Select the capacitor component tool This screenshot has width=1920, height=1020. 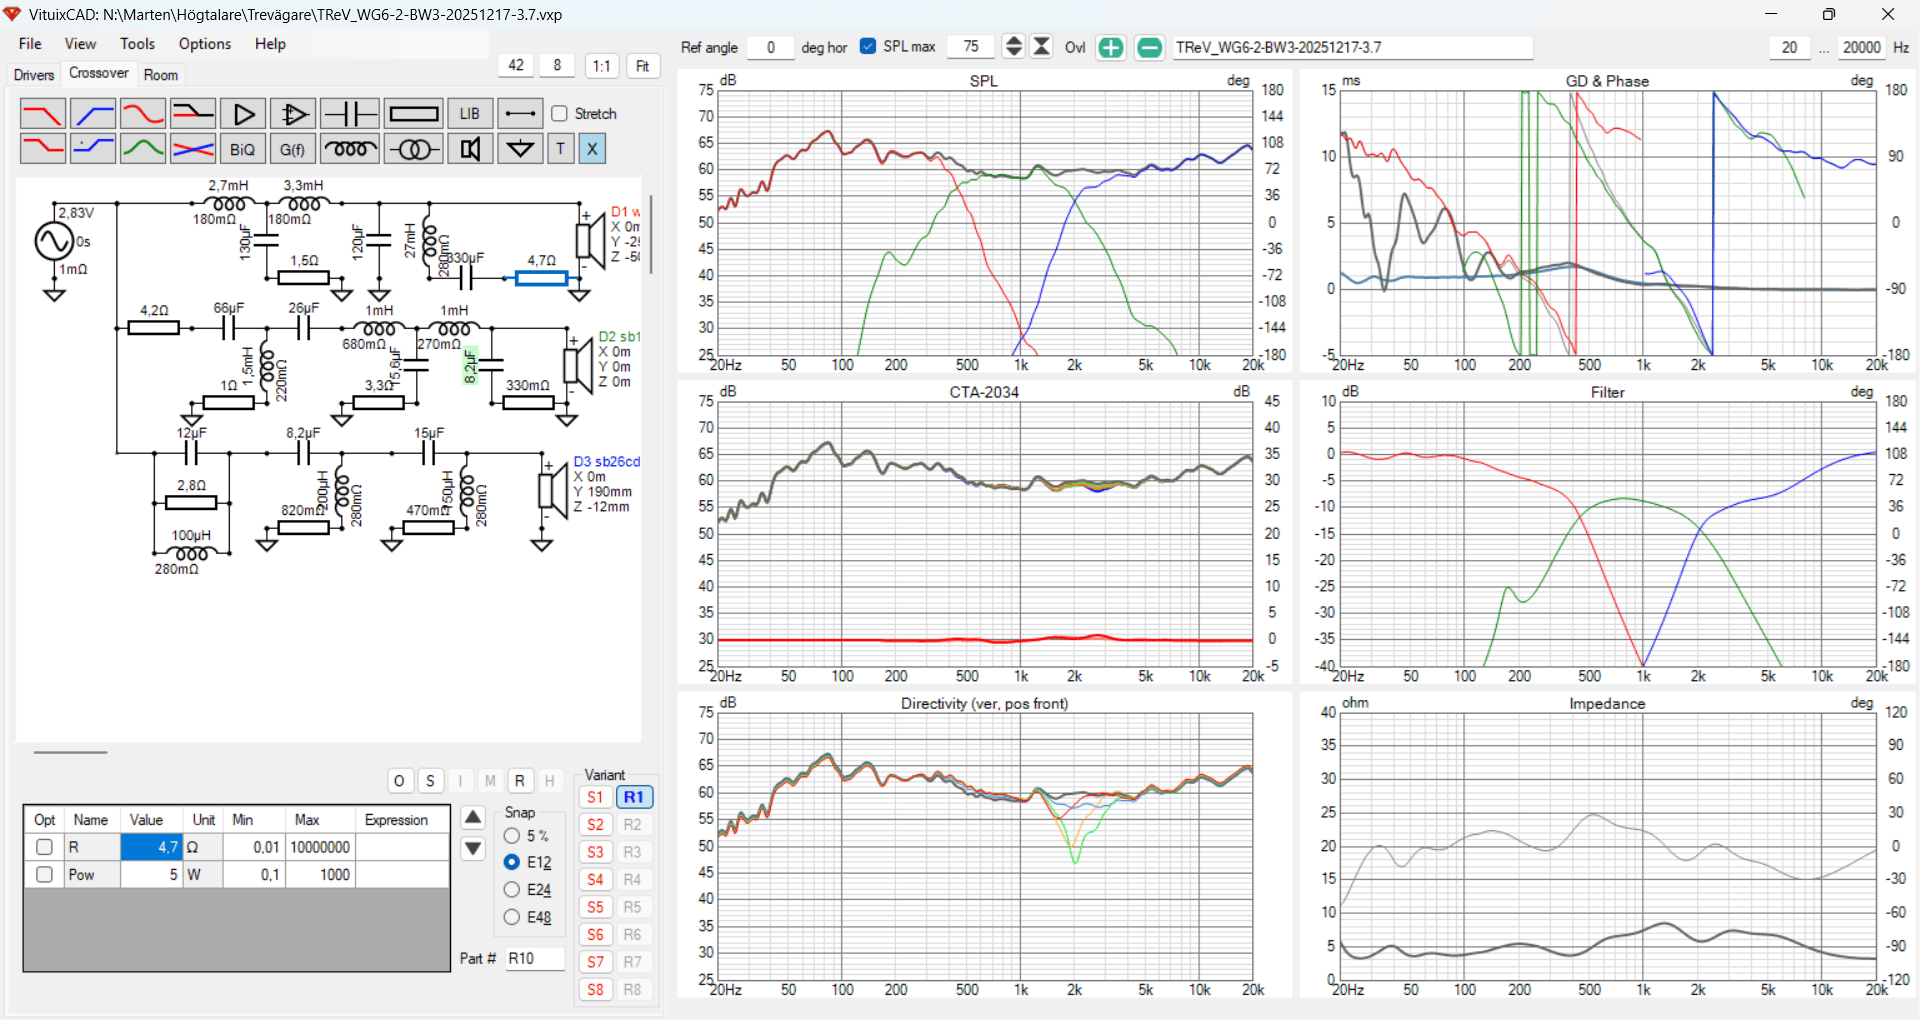pos(349,114)
